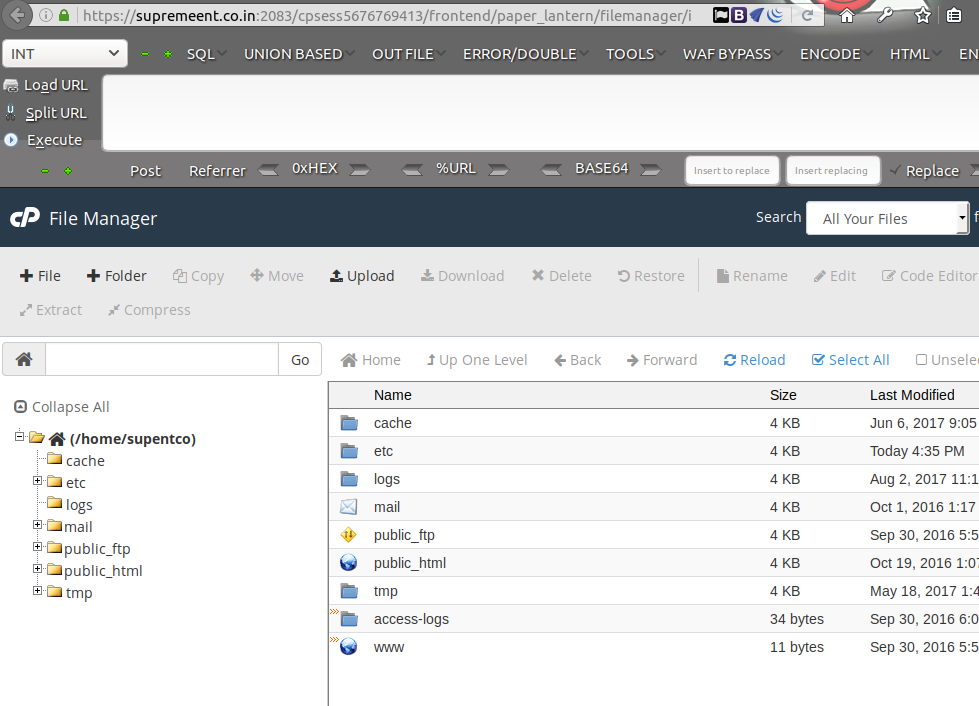Click the browser address bar URL
This screenshot has width=979, height=706.
click(387, 15)
